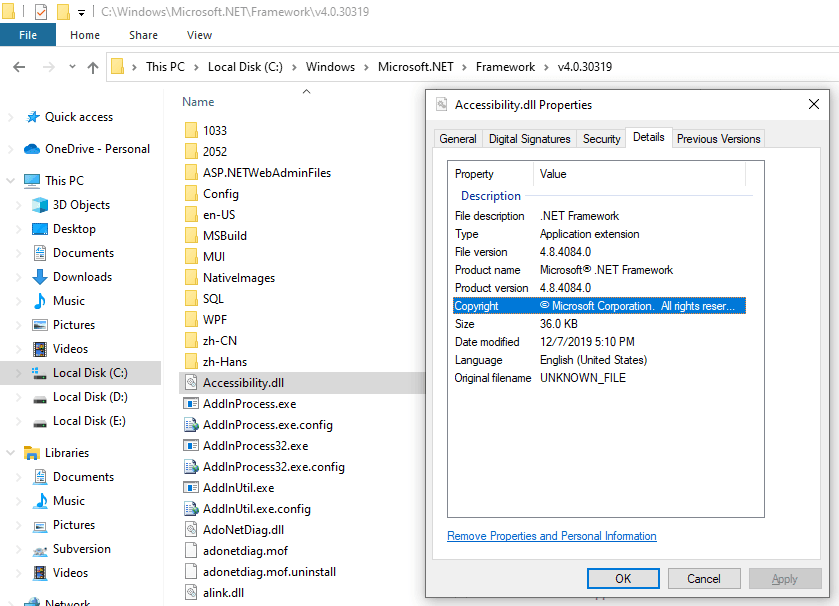839x606 pixels.
Task: Select the File version property row
Action: (599, 252)
